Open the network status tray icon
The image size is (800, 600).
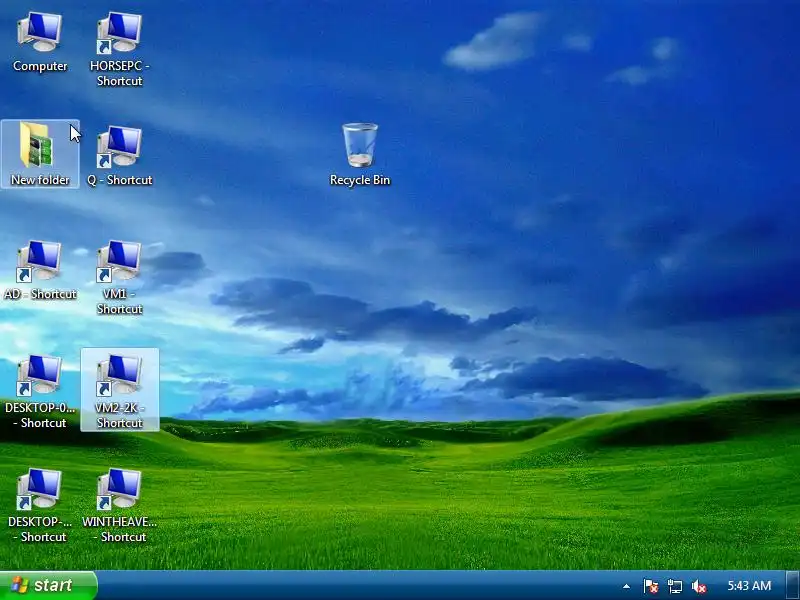coord(674,586)
